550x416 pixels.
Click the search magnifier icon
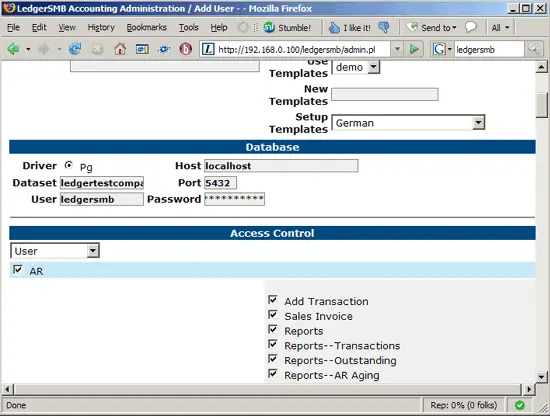pos(534,49)
